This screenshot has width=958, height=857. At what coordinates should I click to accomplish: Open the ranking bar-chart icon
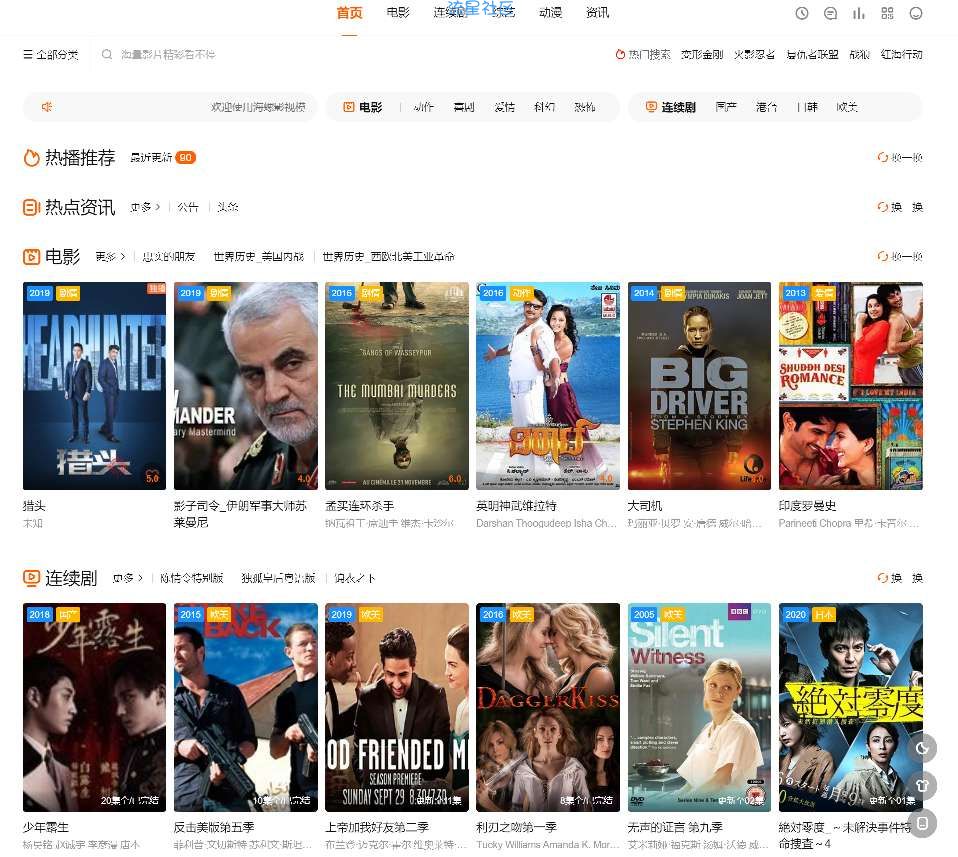(859, 13)
